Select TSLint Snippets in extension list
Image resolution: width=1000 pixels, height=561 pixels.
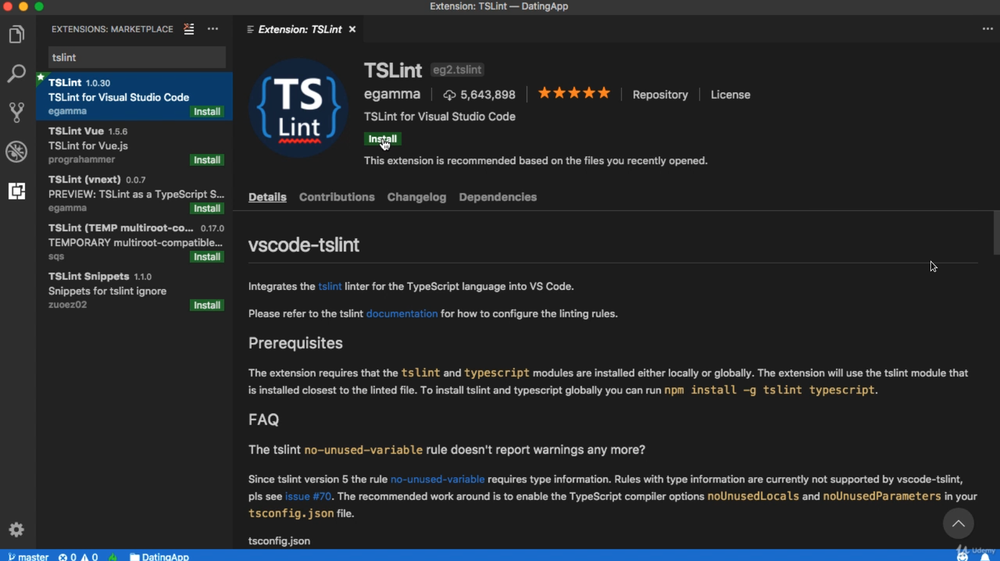(135, 291)
